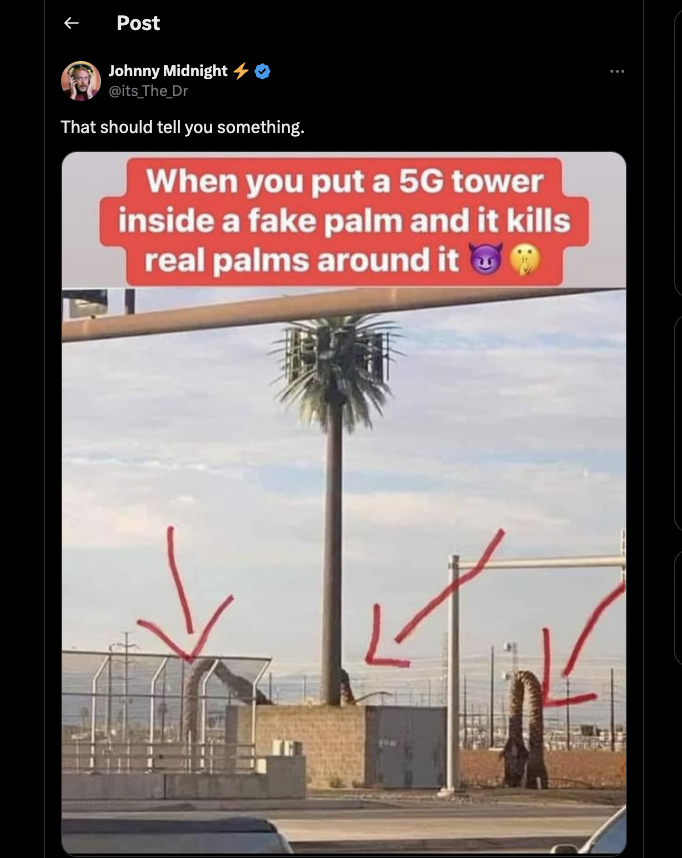Select the text 'That should tell you something.'
The width and height of the screenshot is (682, 858).
(182, 127)
